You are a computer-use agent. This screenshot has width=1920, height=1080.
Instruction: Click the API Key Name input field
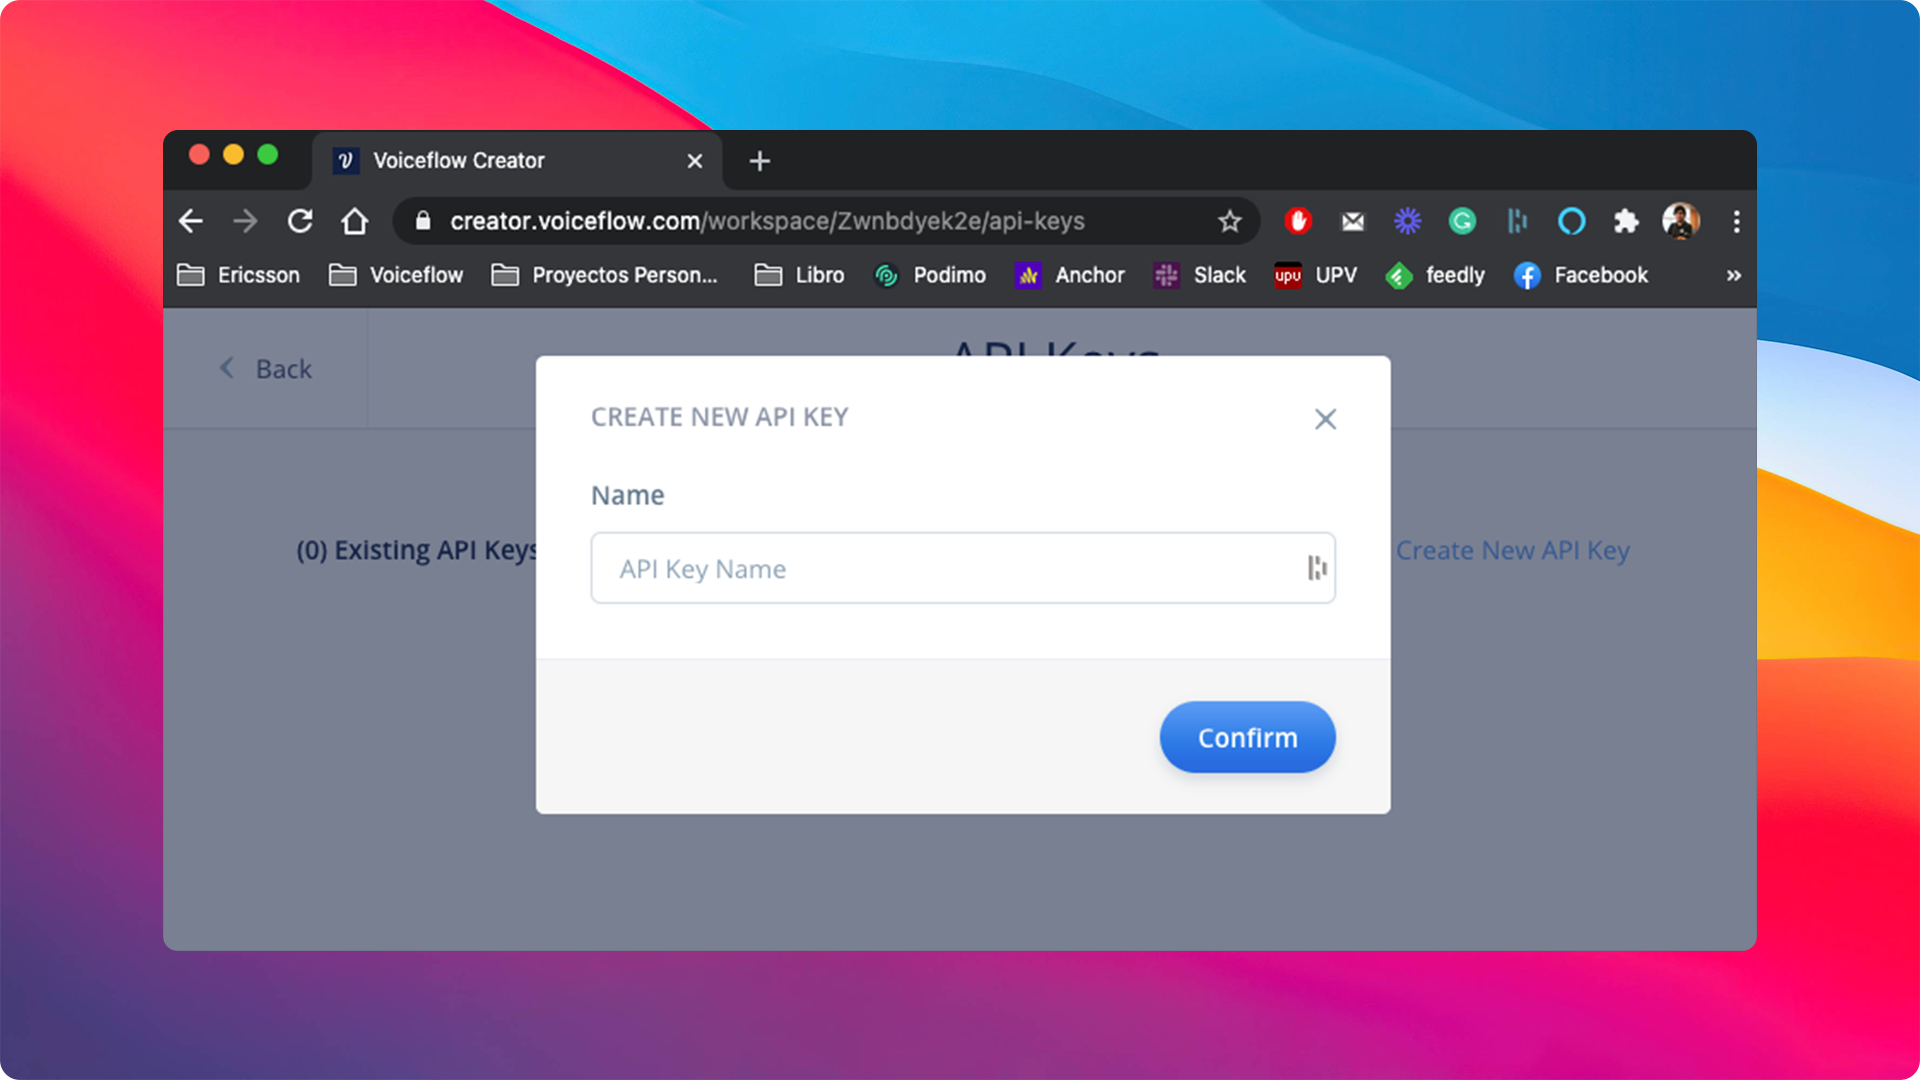(960, 568)
